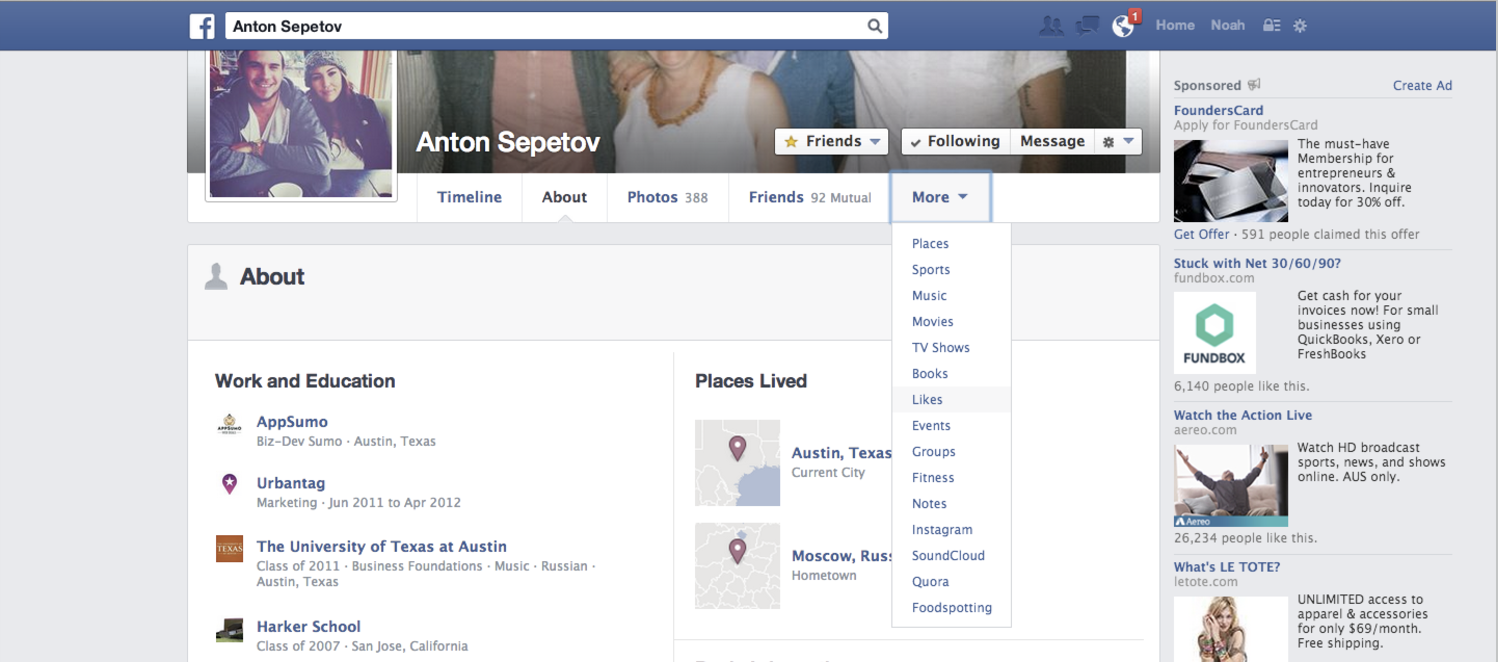Image resolution: width=1498 pixels, height=662 pixels.
Task: Select Instagram from More menu
Action: point(951,530)
